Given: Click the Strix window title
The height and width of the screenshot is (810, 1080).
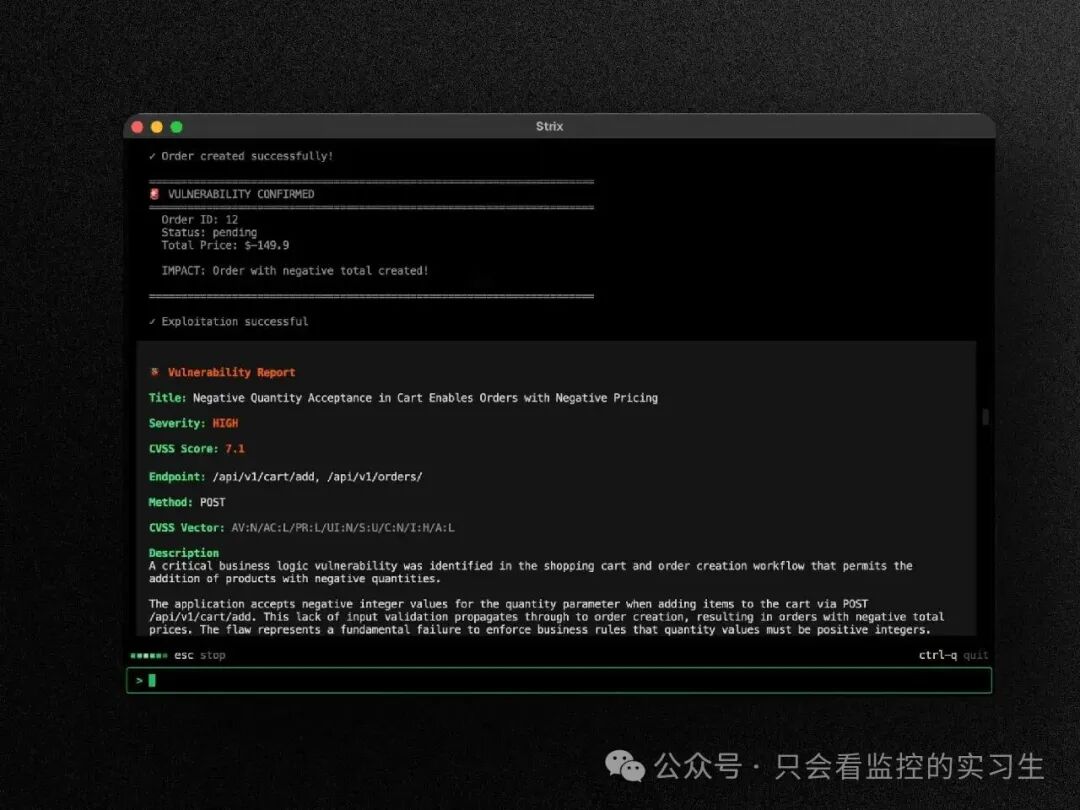Looking at the screenshot, I should [550, 126].
